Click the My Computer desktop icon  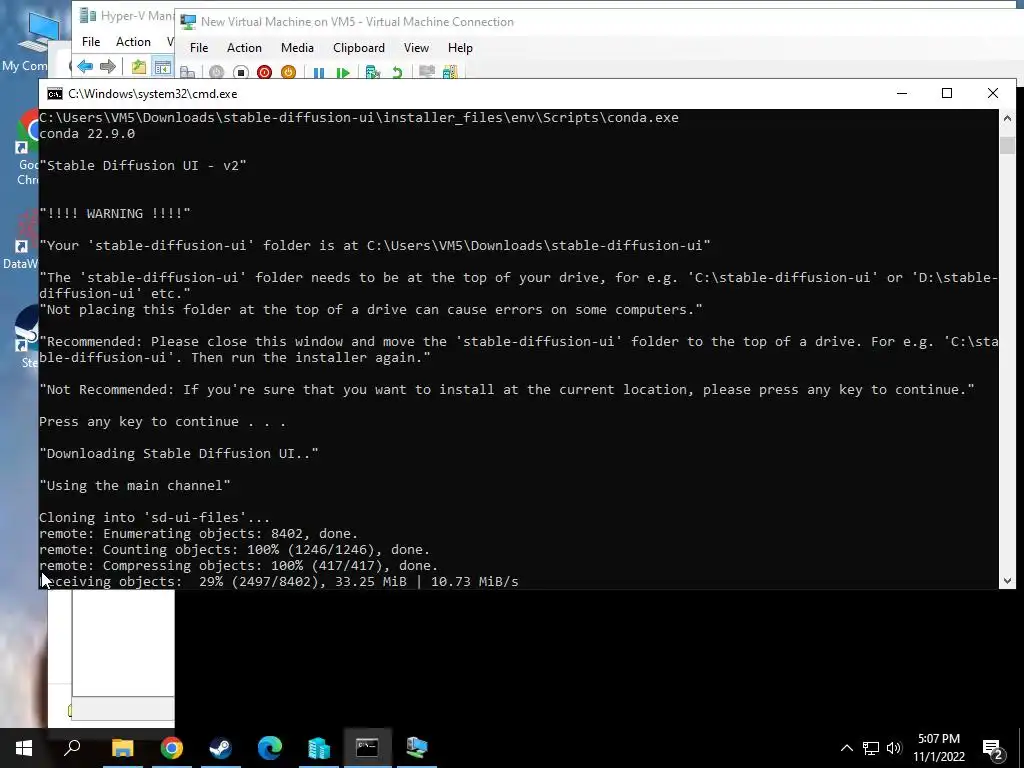click(x=34, y=42)
